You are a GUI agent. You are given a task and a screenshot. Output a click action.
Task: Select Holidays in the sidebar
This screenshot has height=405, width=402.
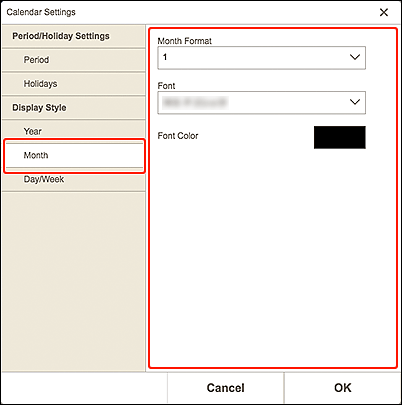point(74,84)
